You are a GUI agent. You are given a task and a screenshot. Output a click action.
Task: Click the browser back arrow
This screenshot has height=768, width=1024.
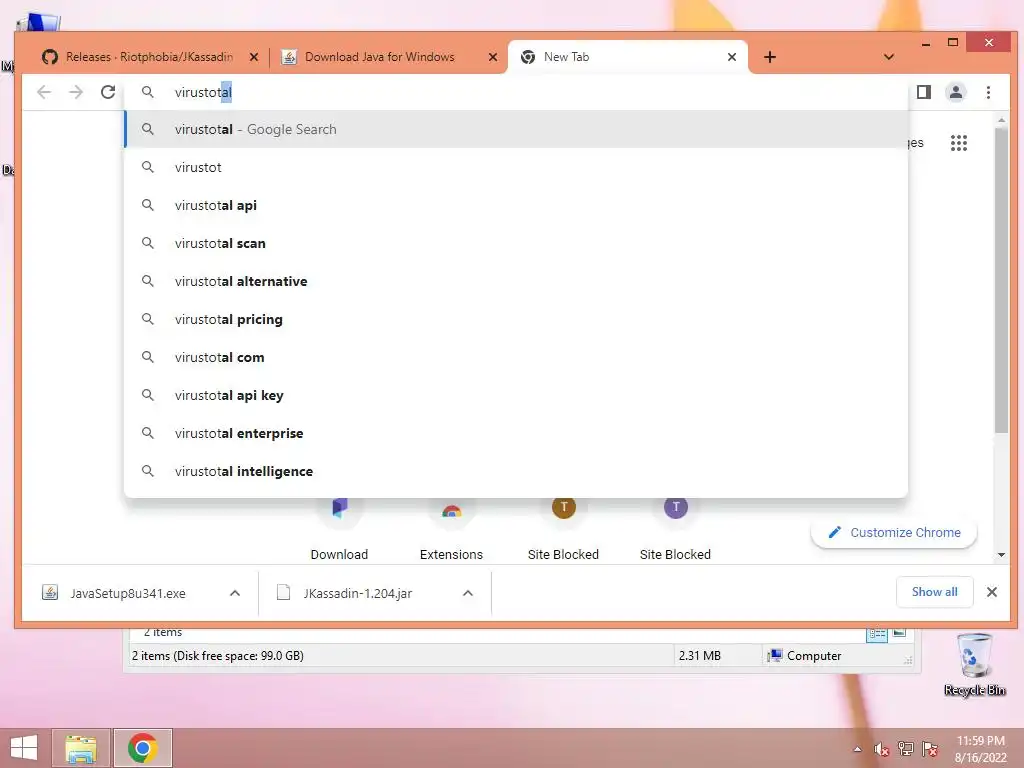pyautogui.click(x=44, y=92)
